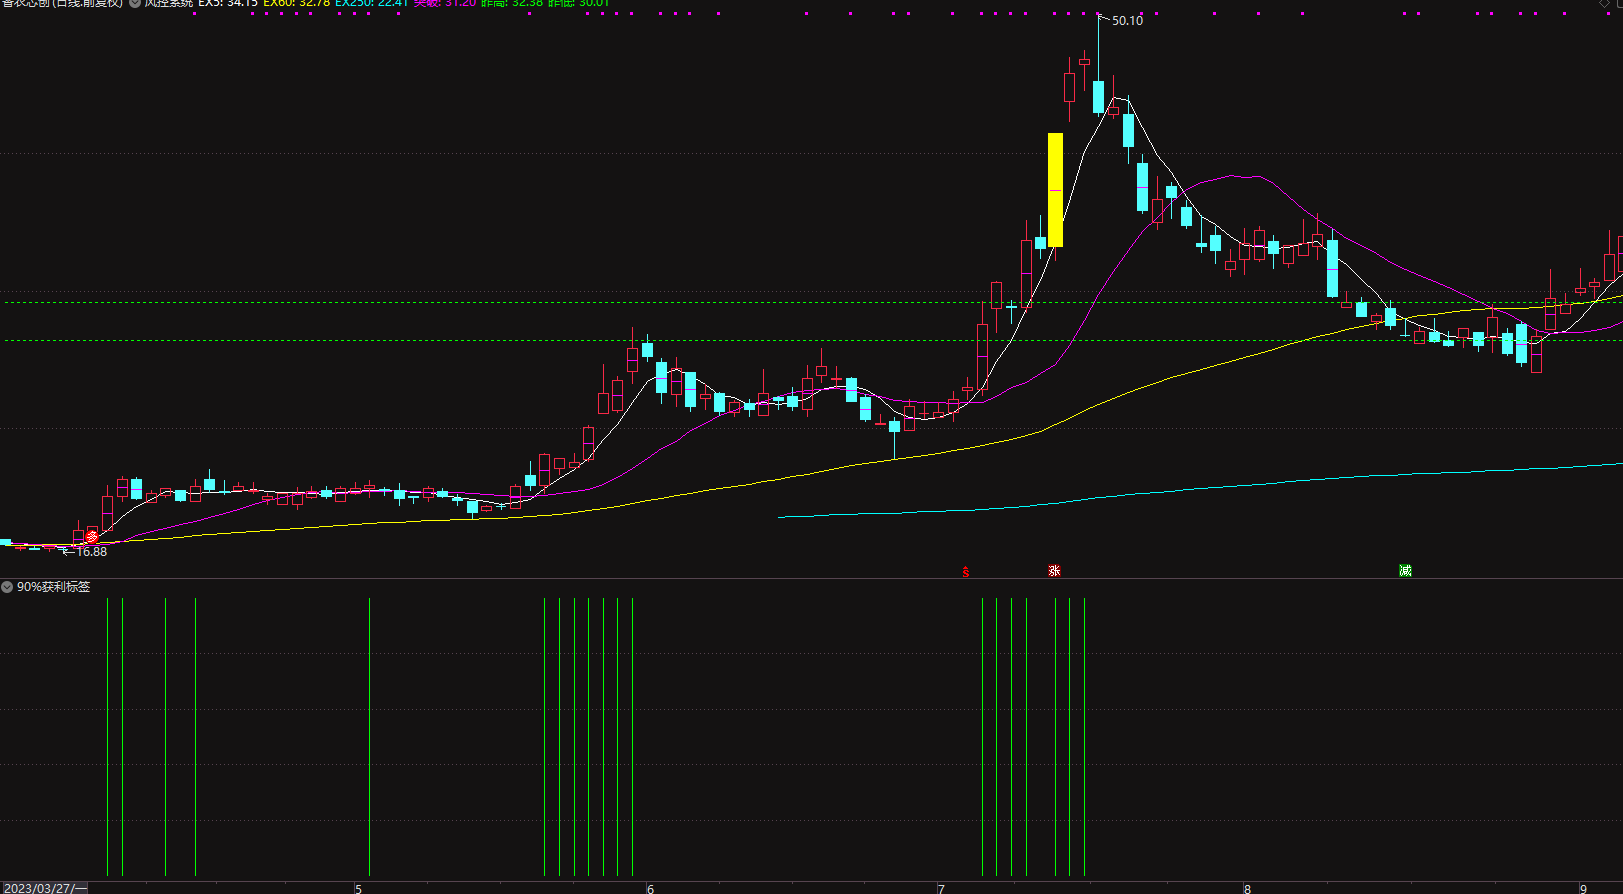1623x894 pixels.
Task: Click the month 6 axis label
Action: pos(650,888)
